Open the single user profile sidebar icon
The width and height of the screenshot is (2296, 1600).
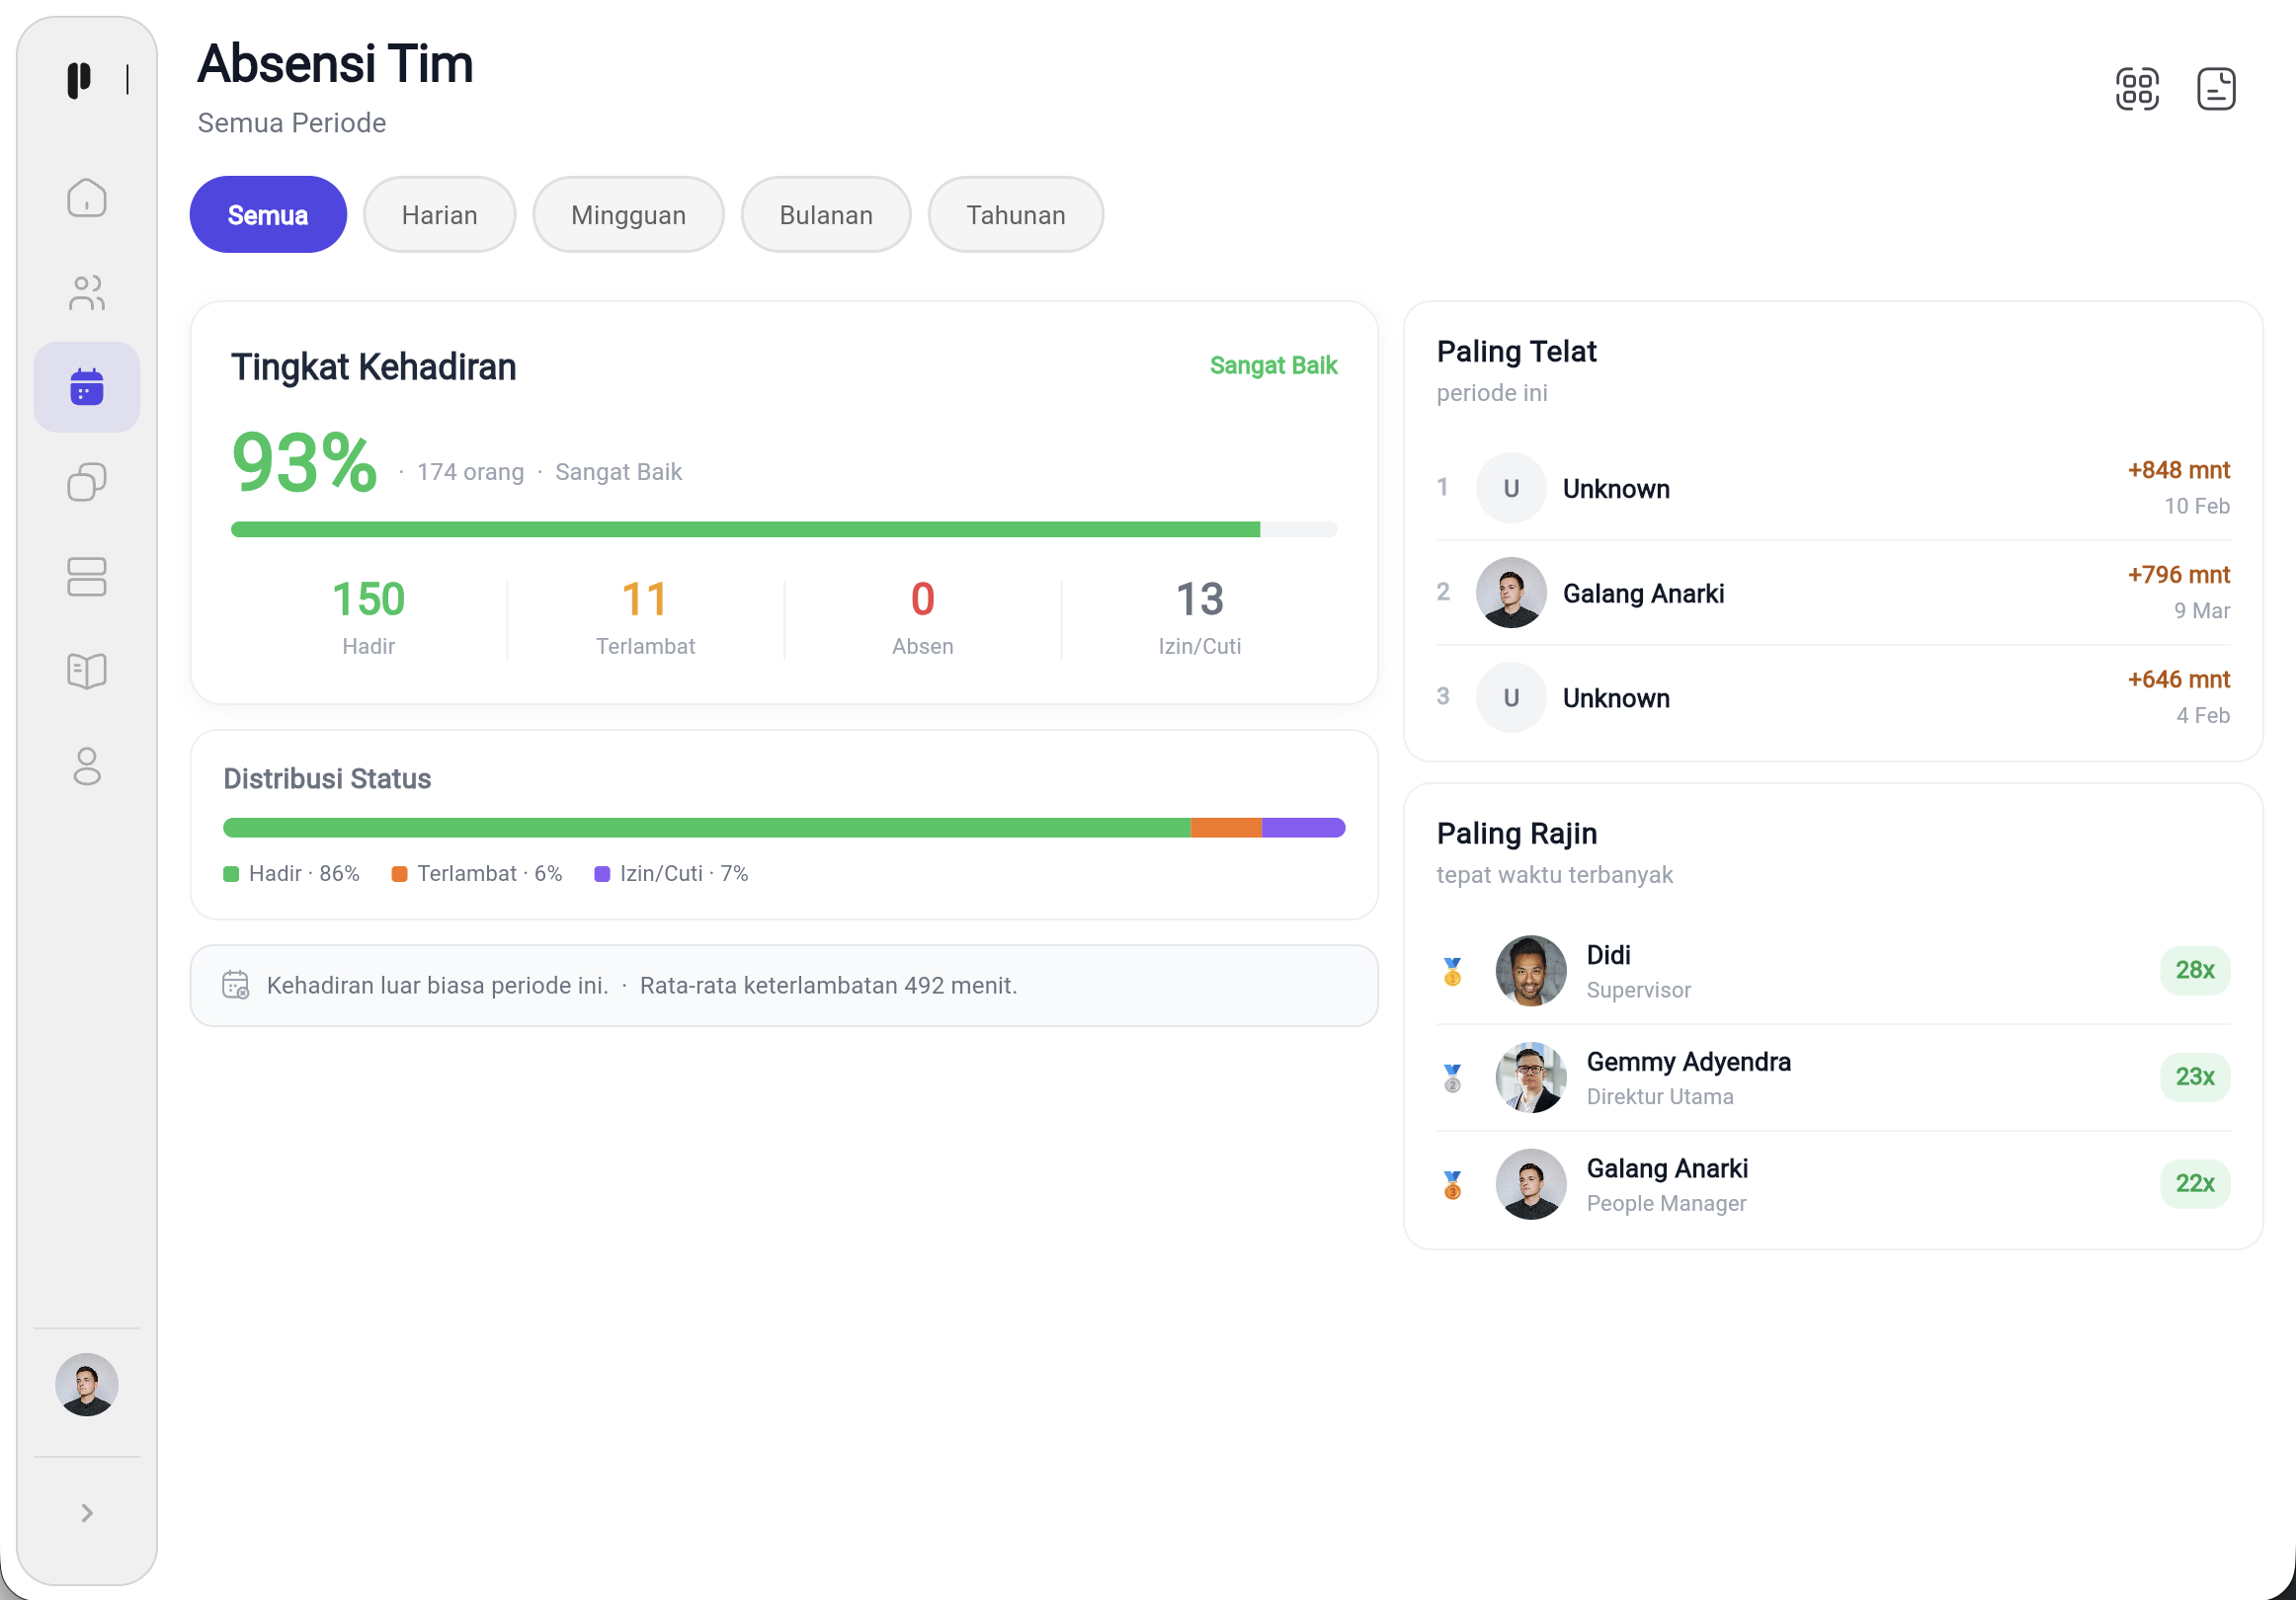87,767
